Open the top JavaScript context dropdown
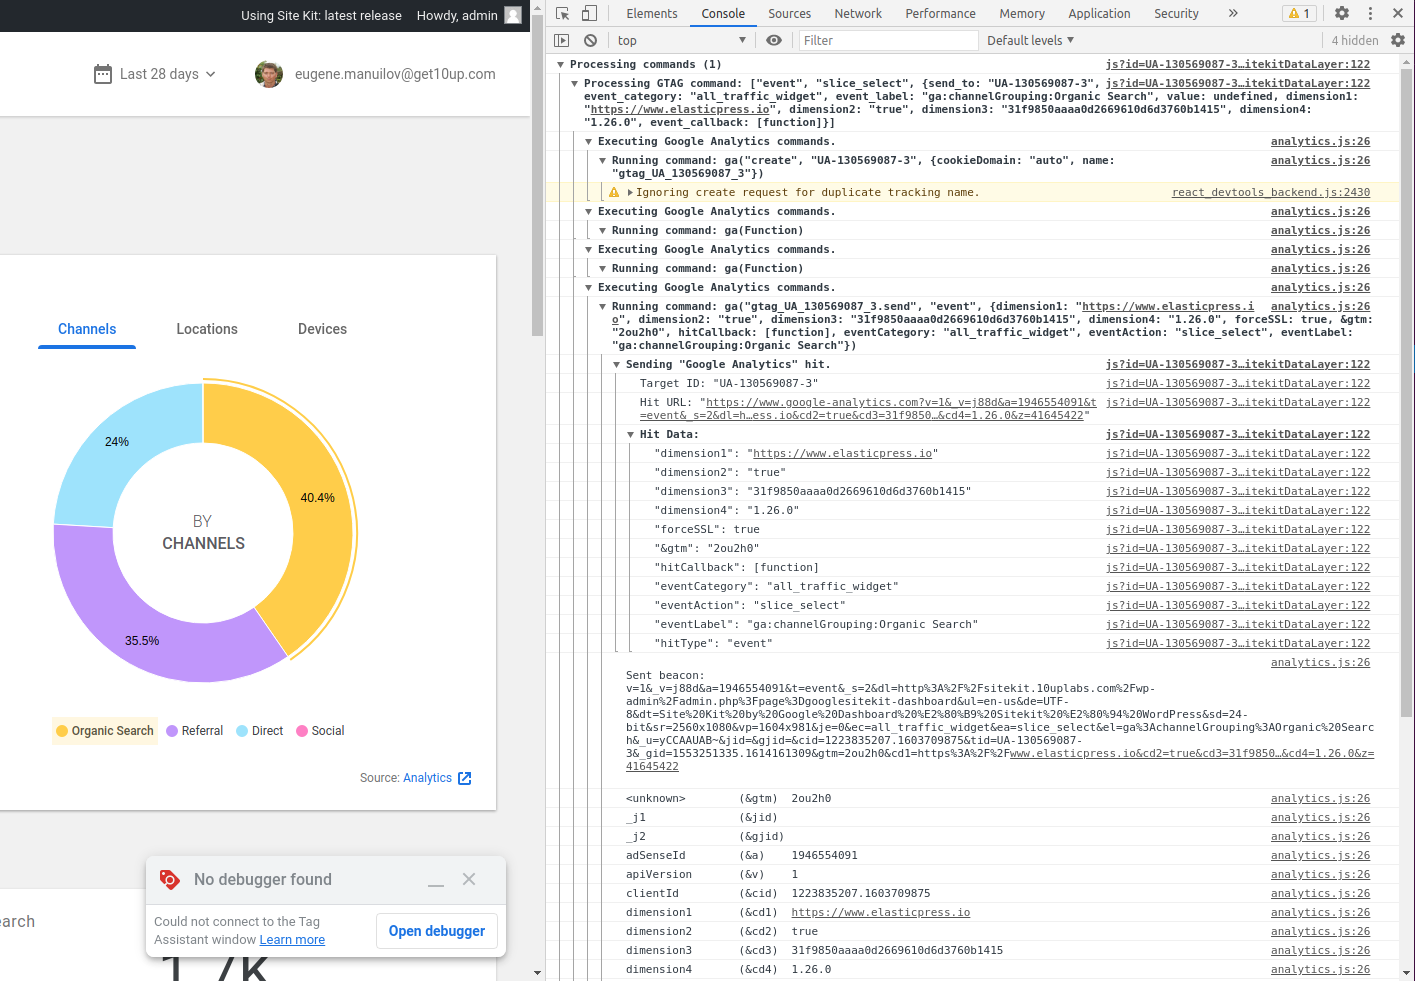The height and width of the screenshot is (981, 1415). click(x=682, y=40)
